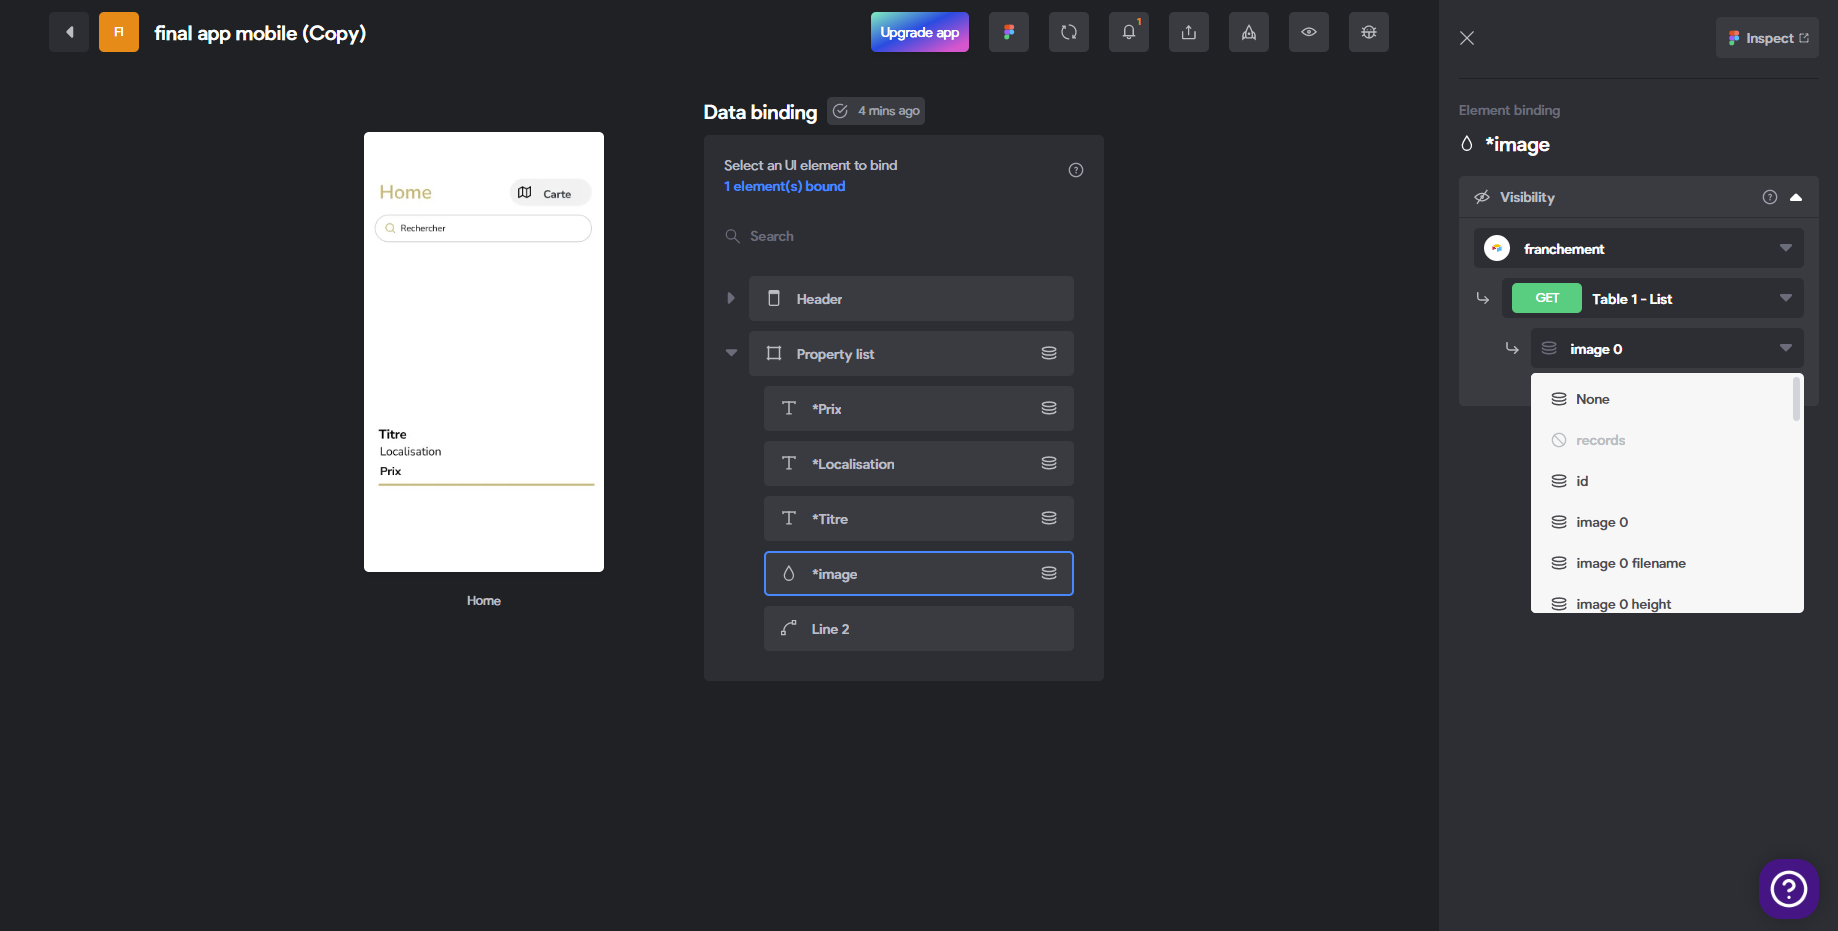
Task: Click database icon on *Localisation row
Action: coord(1049,463)
